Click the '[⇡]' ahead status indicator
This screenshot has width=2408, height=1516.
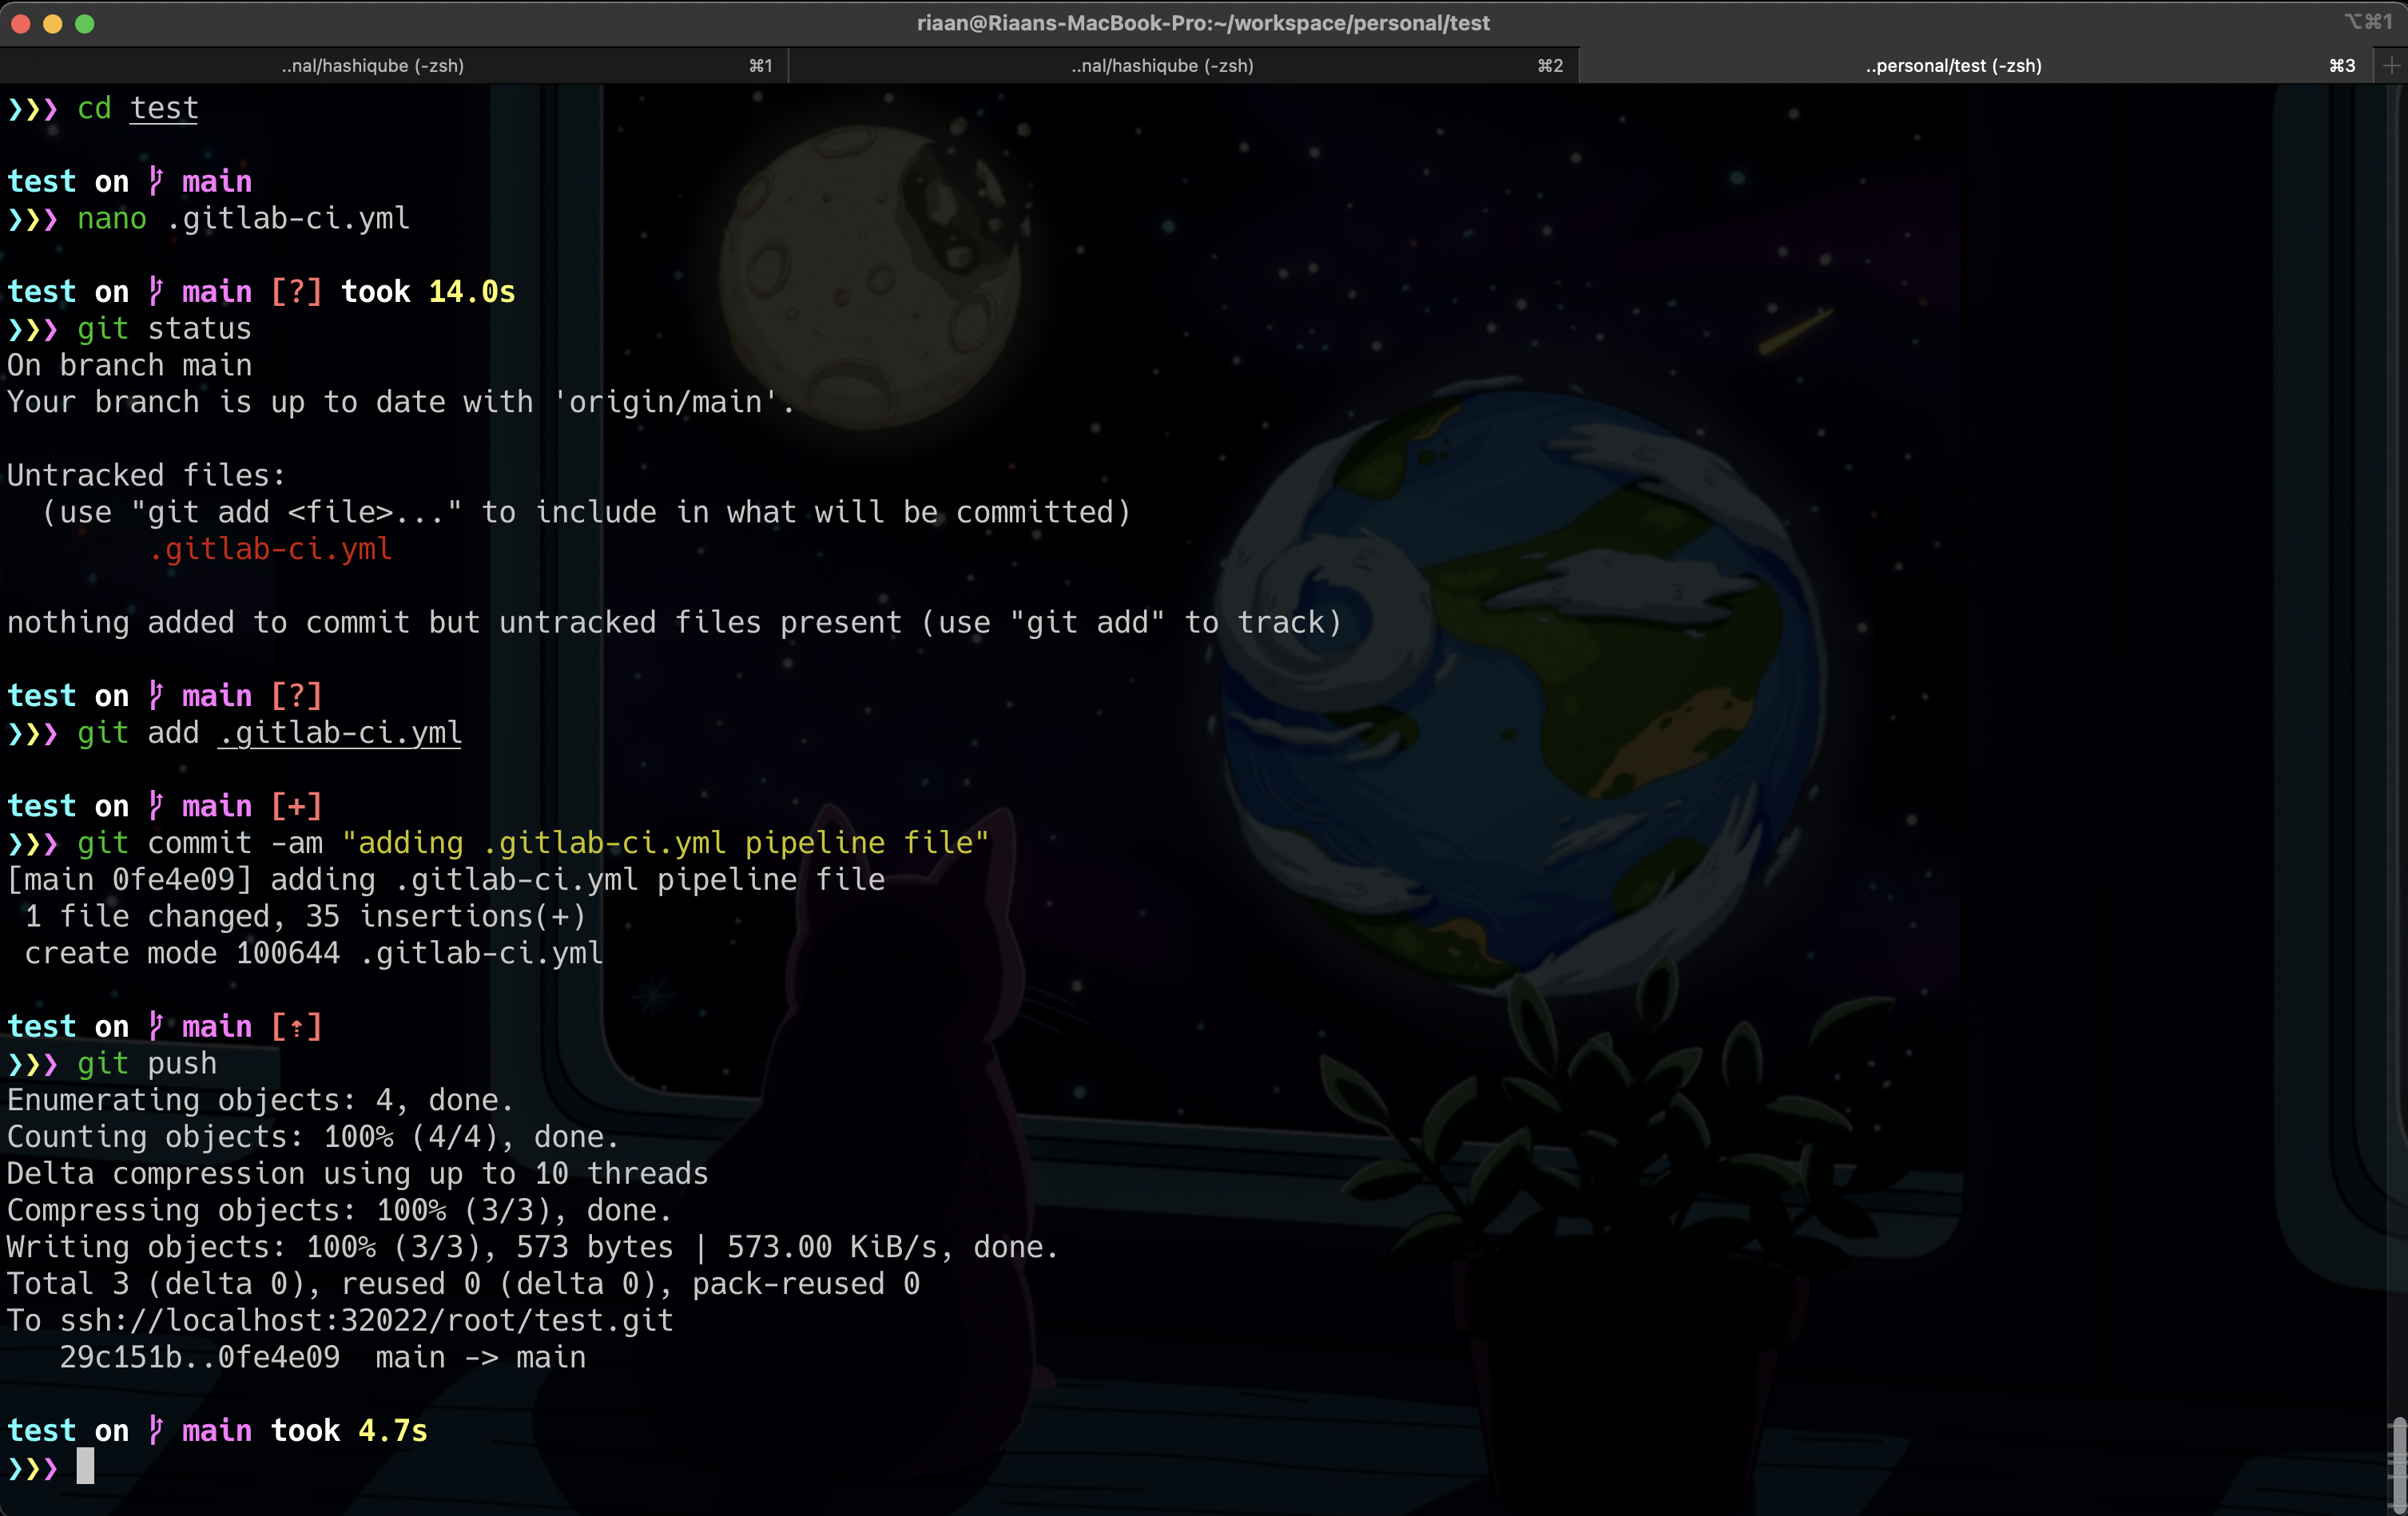pos(296,1026)
